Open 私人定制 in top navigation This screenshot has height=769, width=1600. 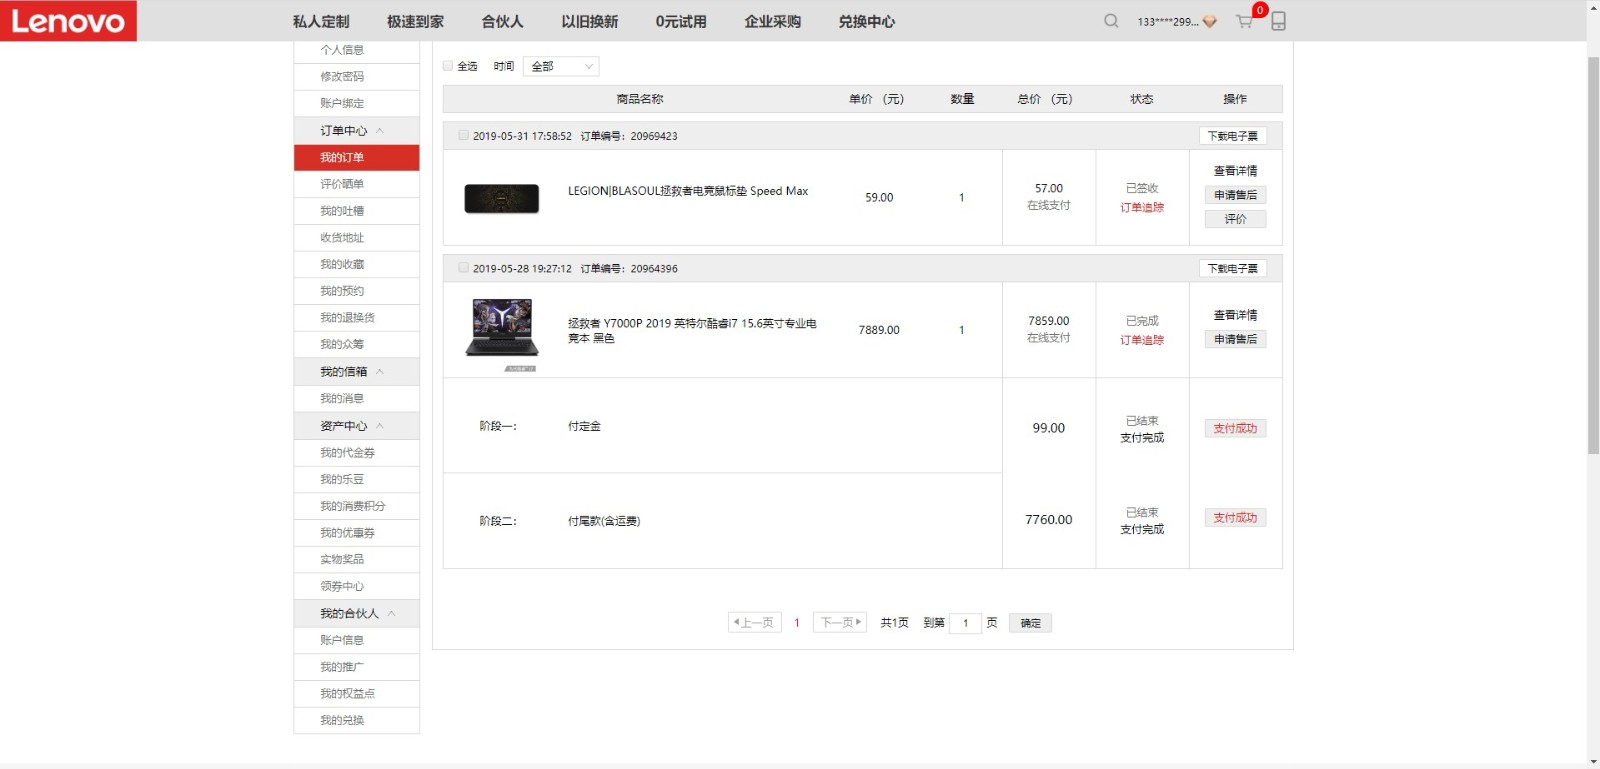tap(321, 21)
